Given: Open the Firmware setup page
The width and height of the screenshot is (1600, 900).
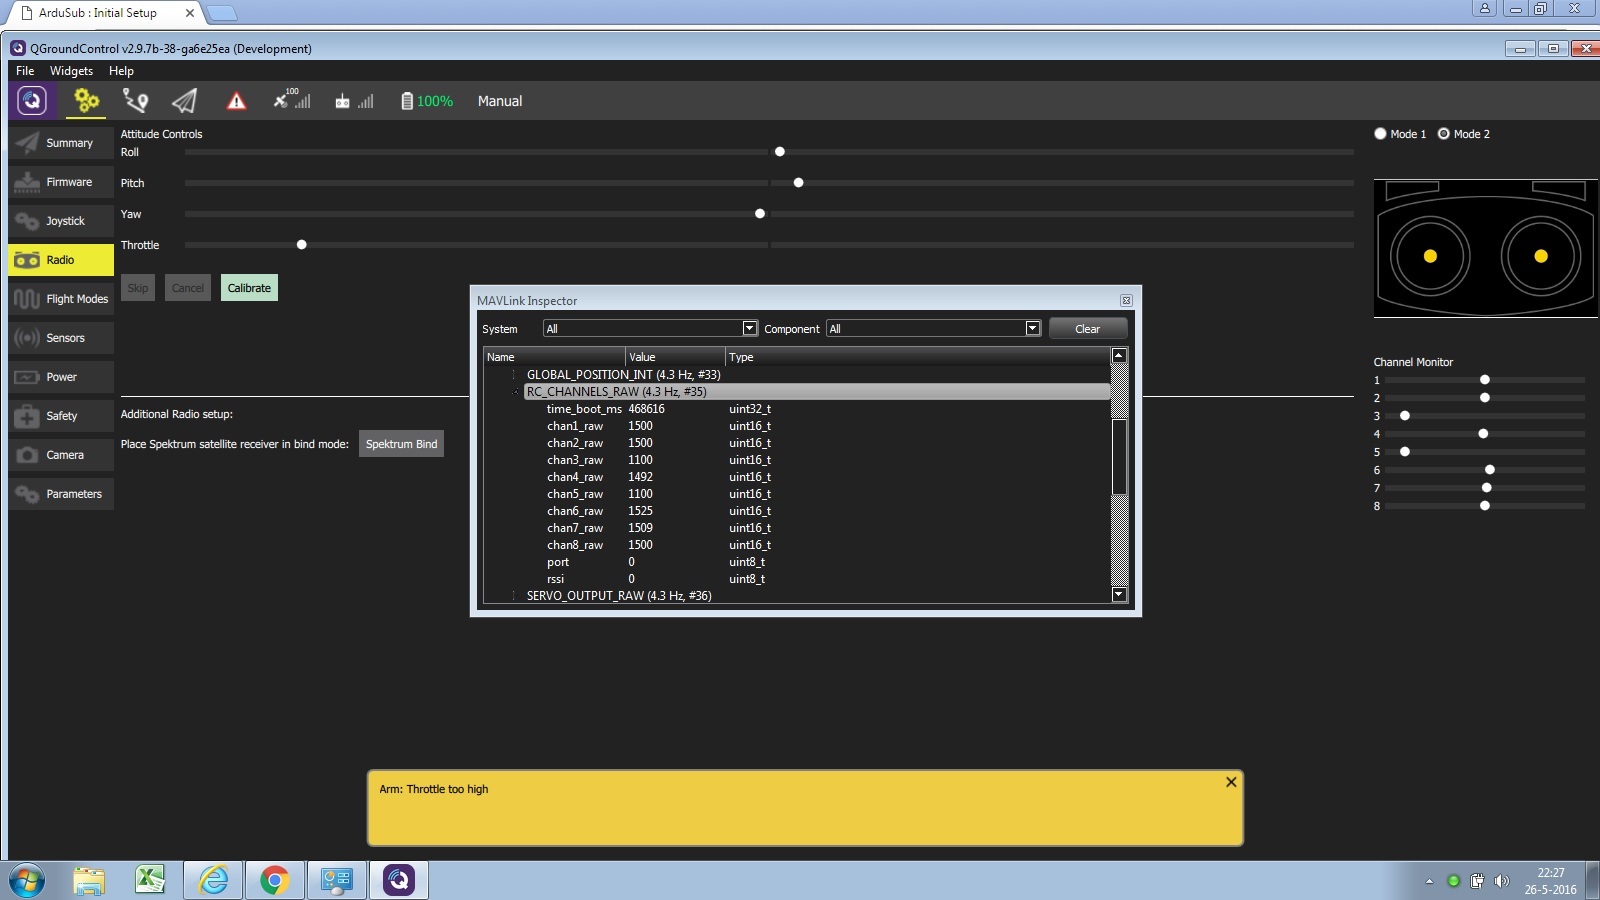Looking at the screenshot, I should [61, 182].
